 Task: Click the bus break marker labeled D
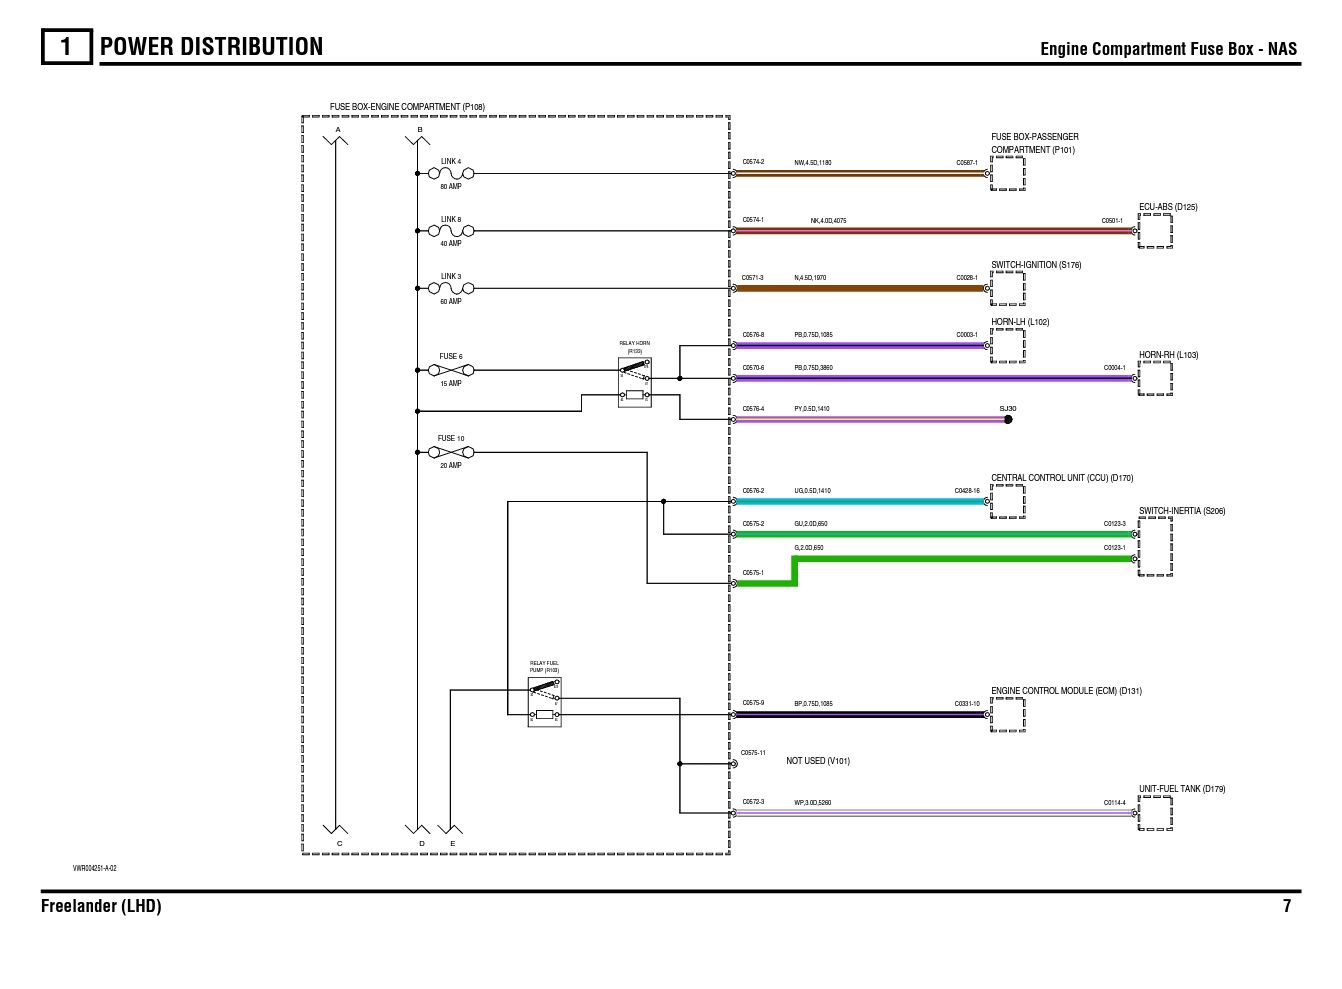pos(418,829)
